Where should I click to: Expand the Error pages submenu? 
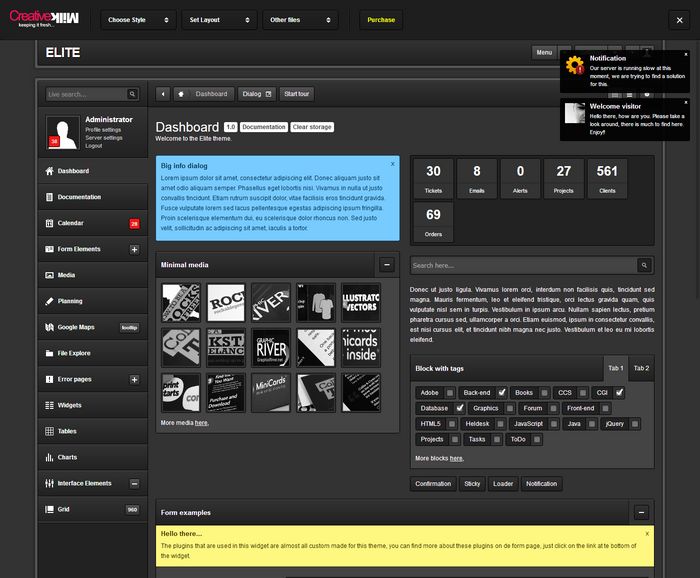pyautogui.click(x=134, y=379)
